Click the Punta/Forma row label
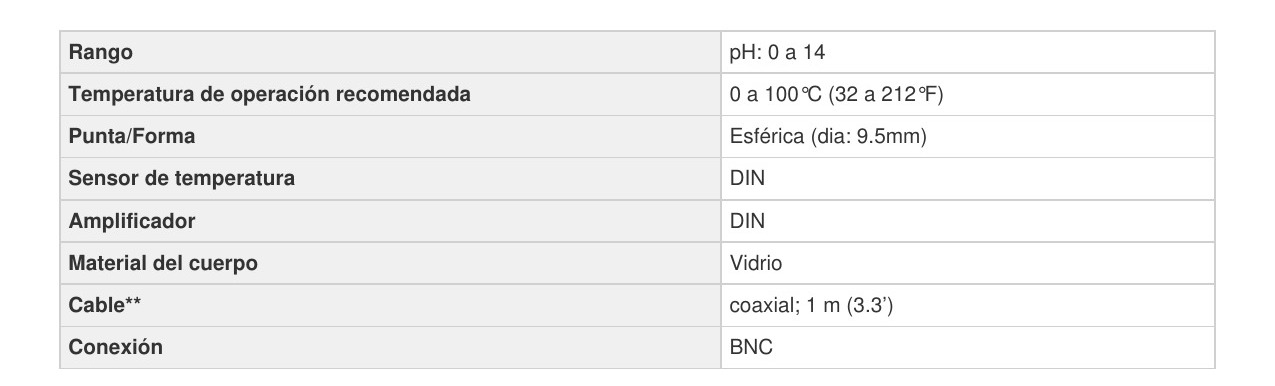Viewport: 1275px width, 386px height. (x=131, y=137)
